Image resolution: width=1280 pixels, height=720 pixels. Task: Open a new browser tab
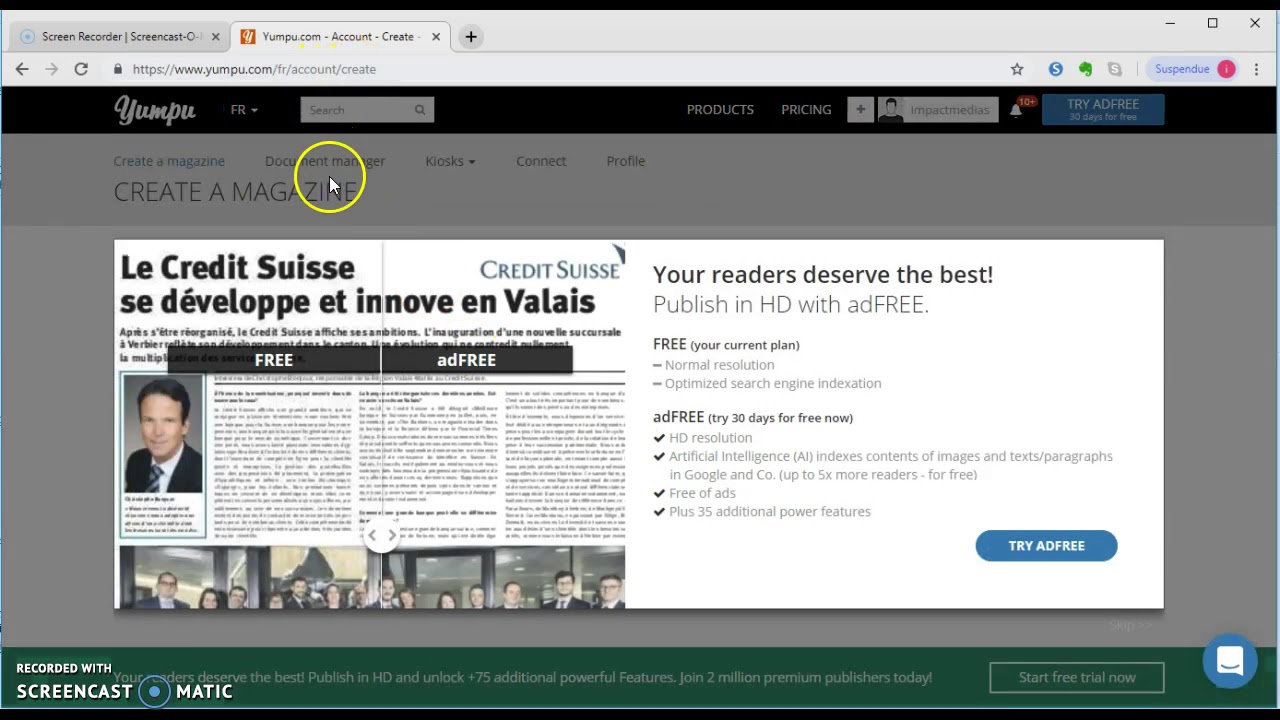[x=471, y=37]
